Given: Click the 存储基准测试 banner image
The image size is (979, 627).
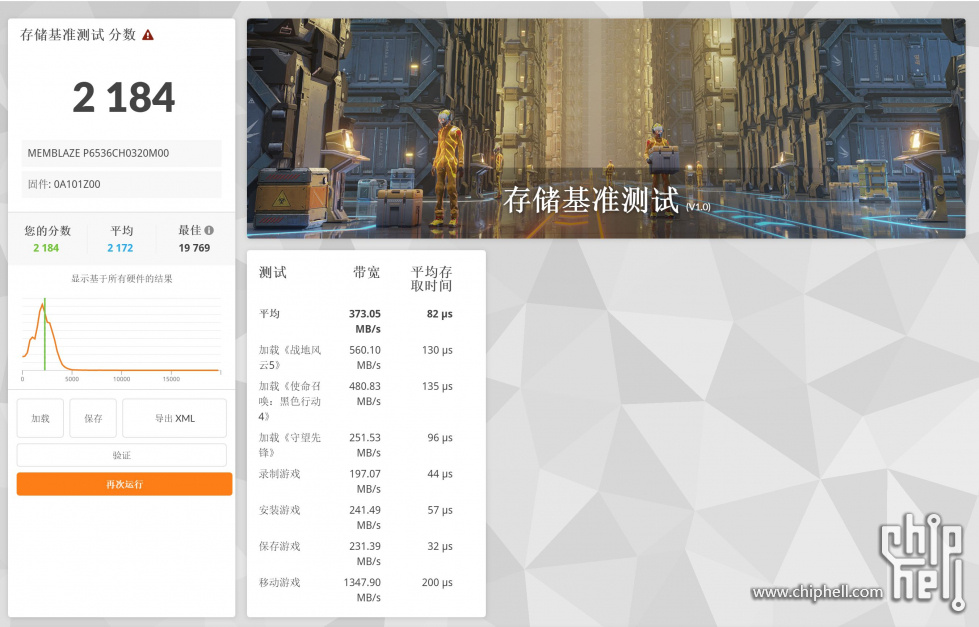Looking at the screenshot, I should click(606, 128).
